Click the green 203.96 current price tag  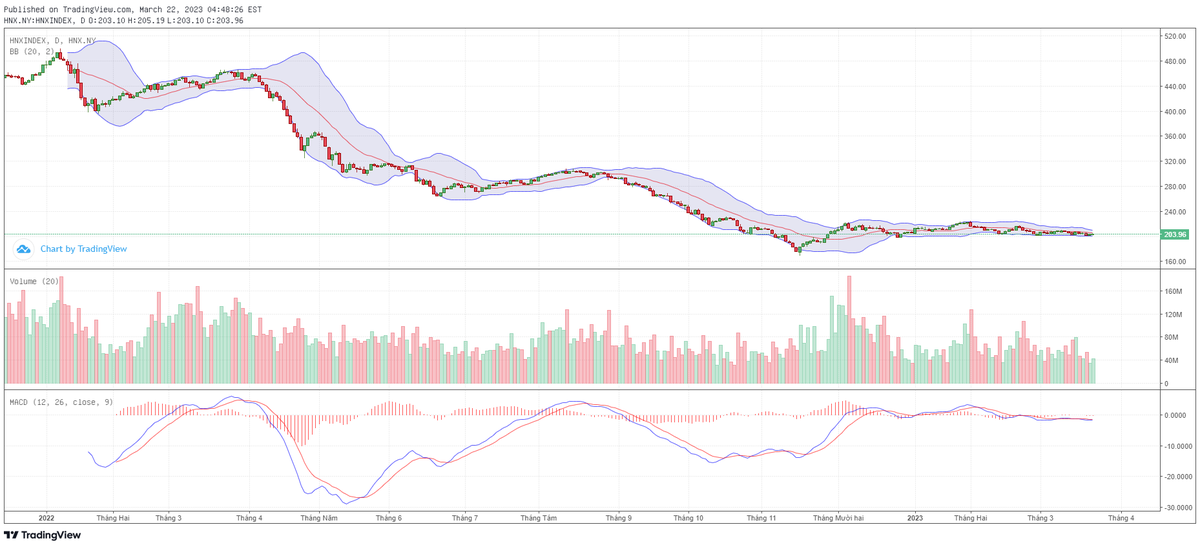click(1174, 234)
